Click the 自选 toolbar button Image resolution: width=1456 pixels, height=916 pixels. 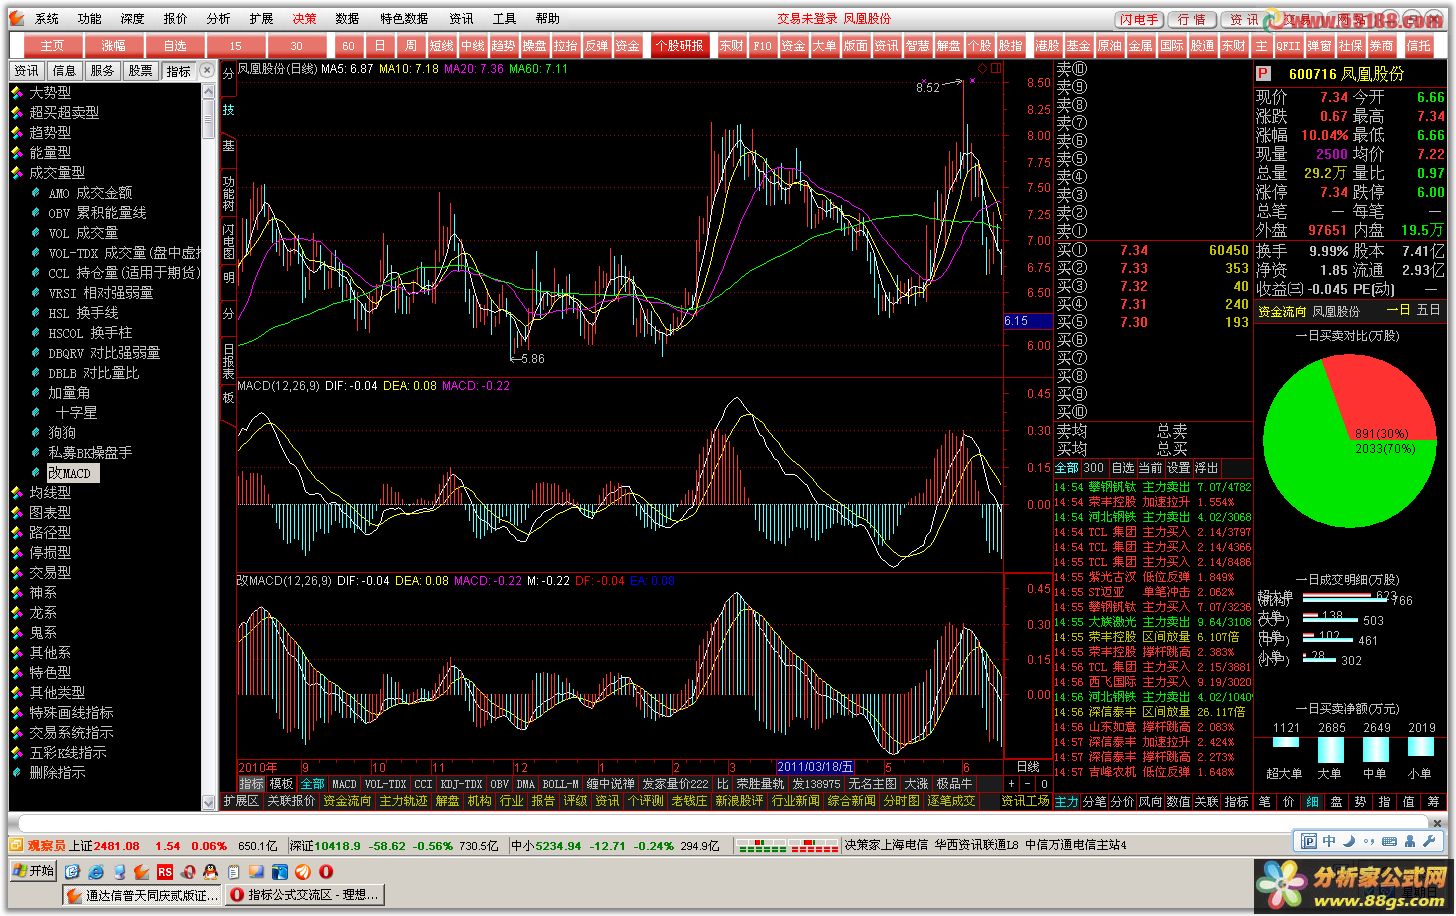174,46
